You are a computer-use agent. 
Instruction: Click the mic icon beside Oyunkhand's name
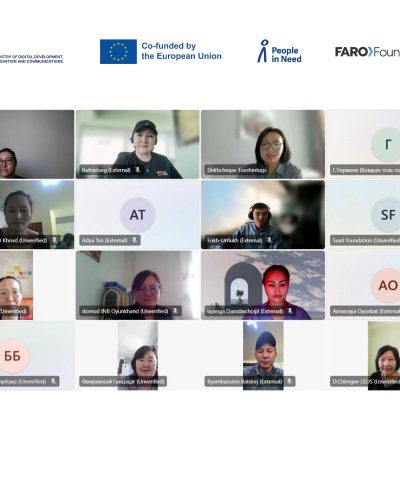(175, 311)
